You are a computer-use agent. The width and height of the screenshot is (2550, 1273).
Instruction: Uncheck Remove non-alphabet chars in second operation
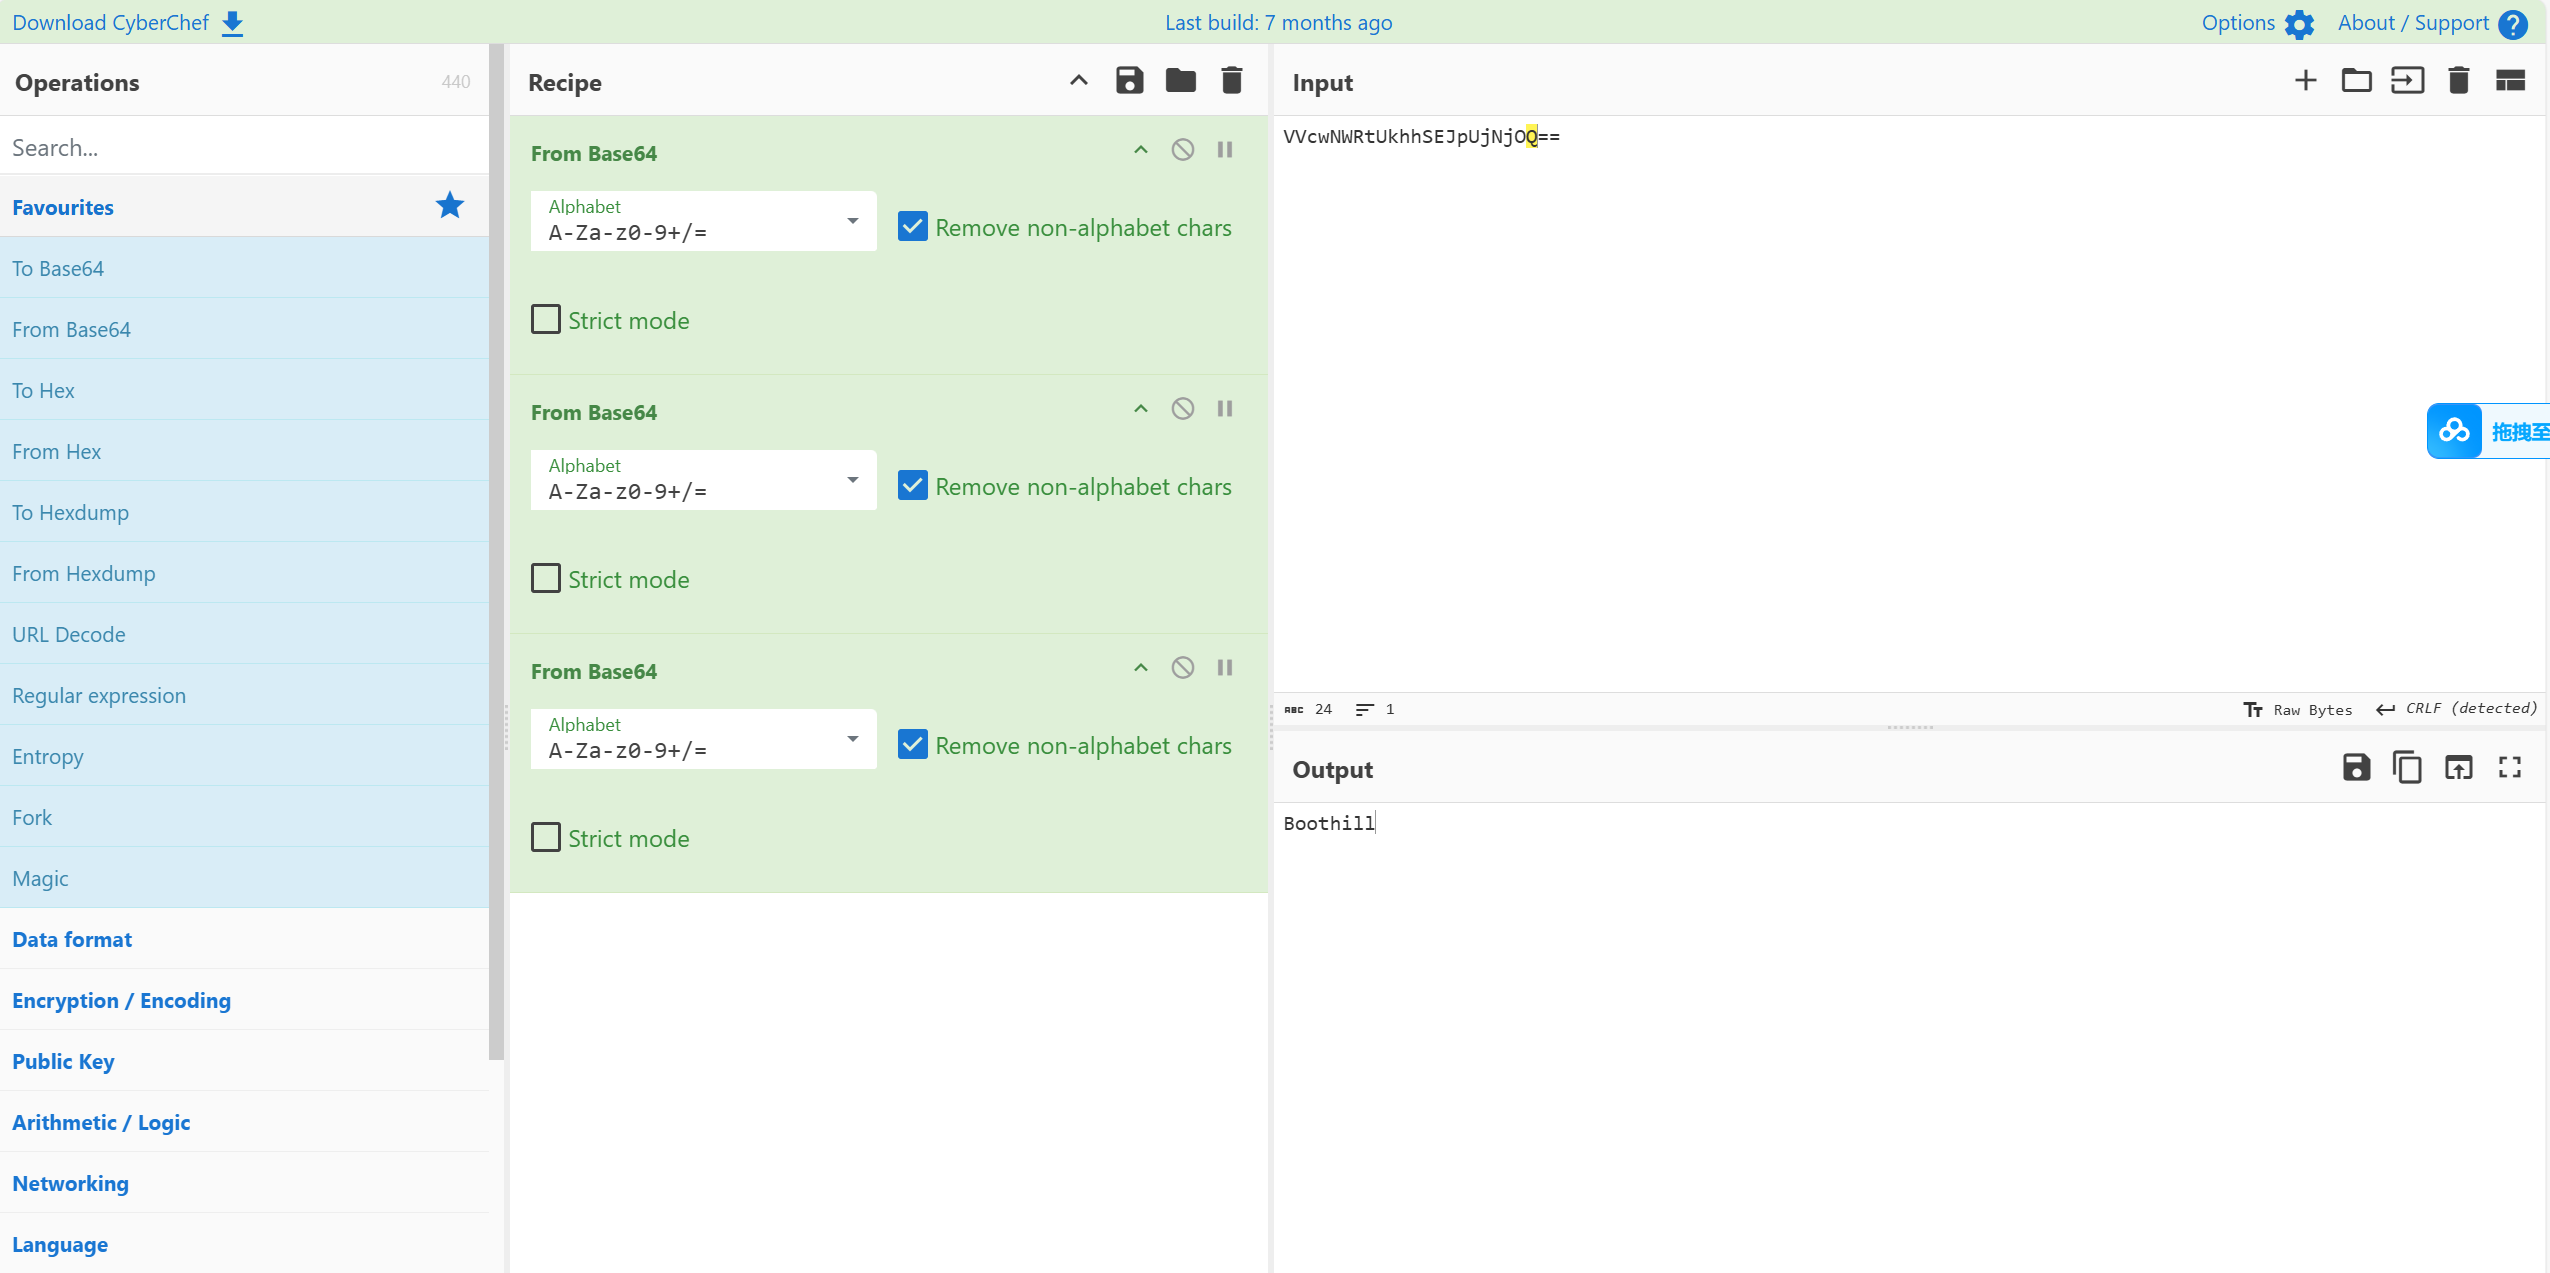[913, 486]
